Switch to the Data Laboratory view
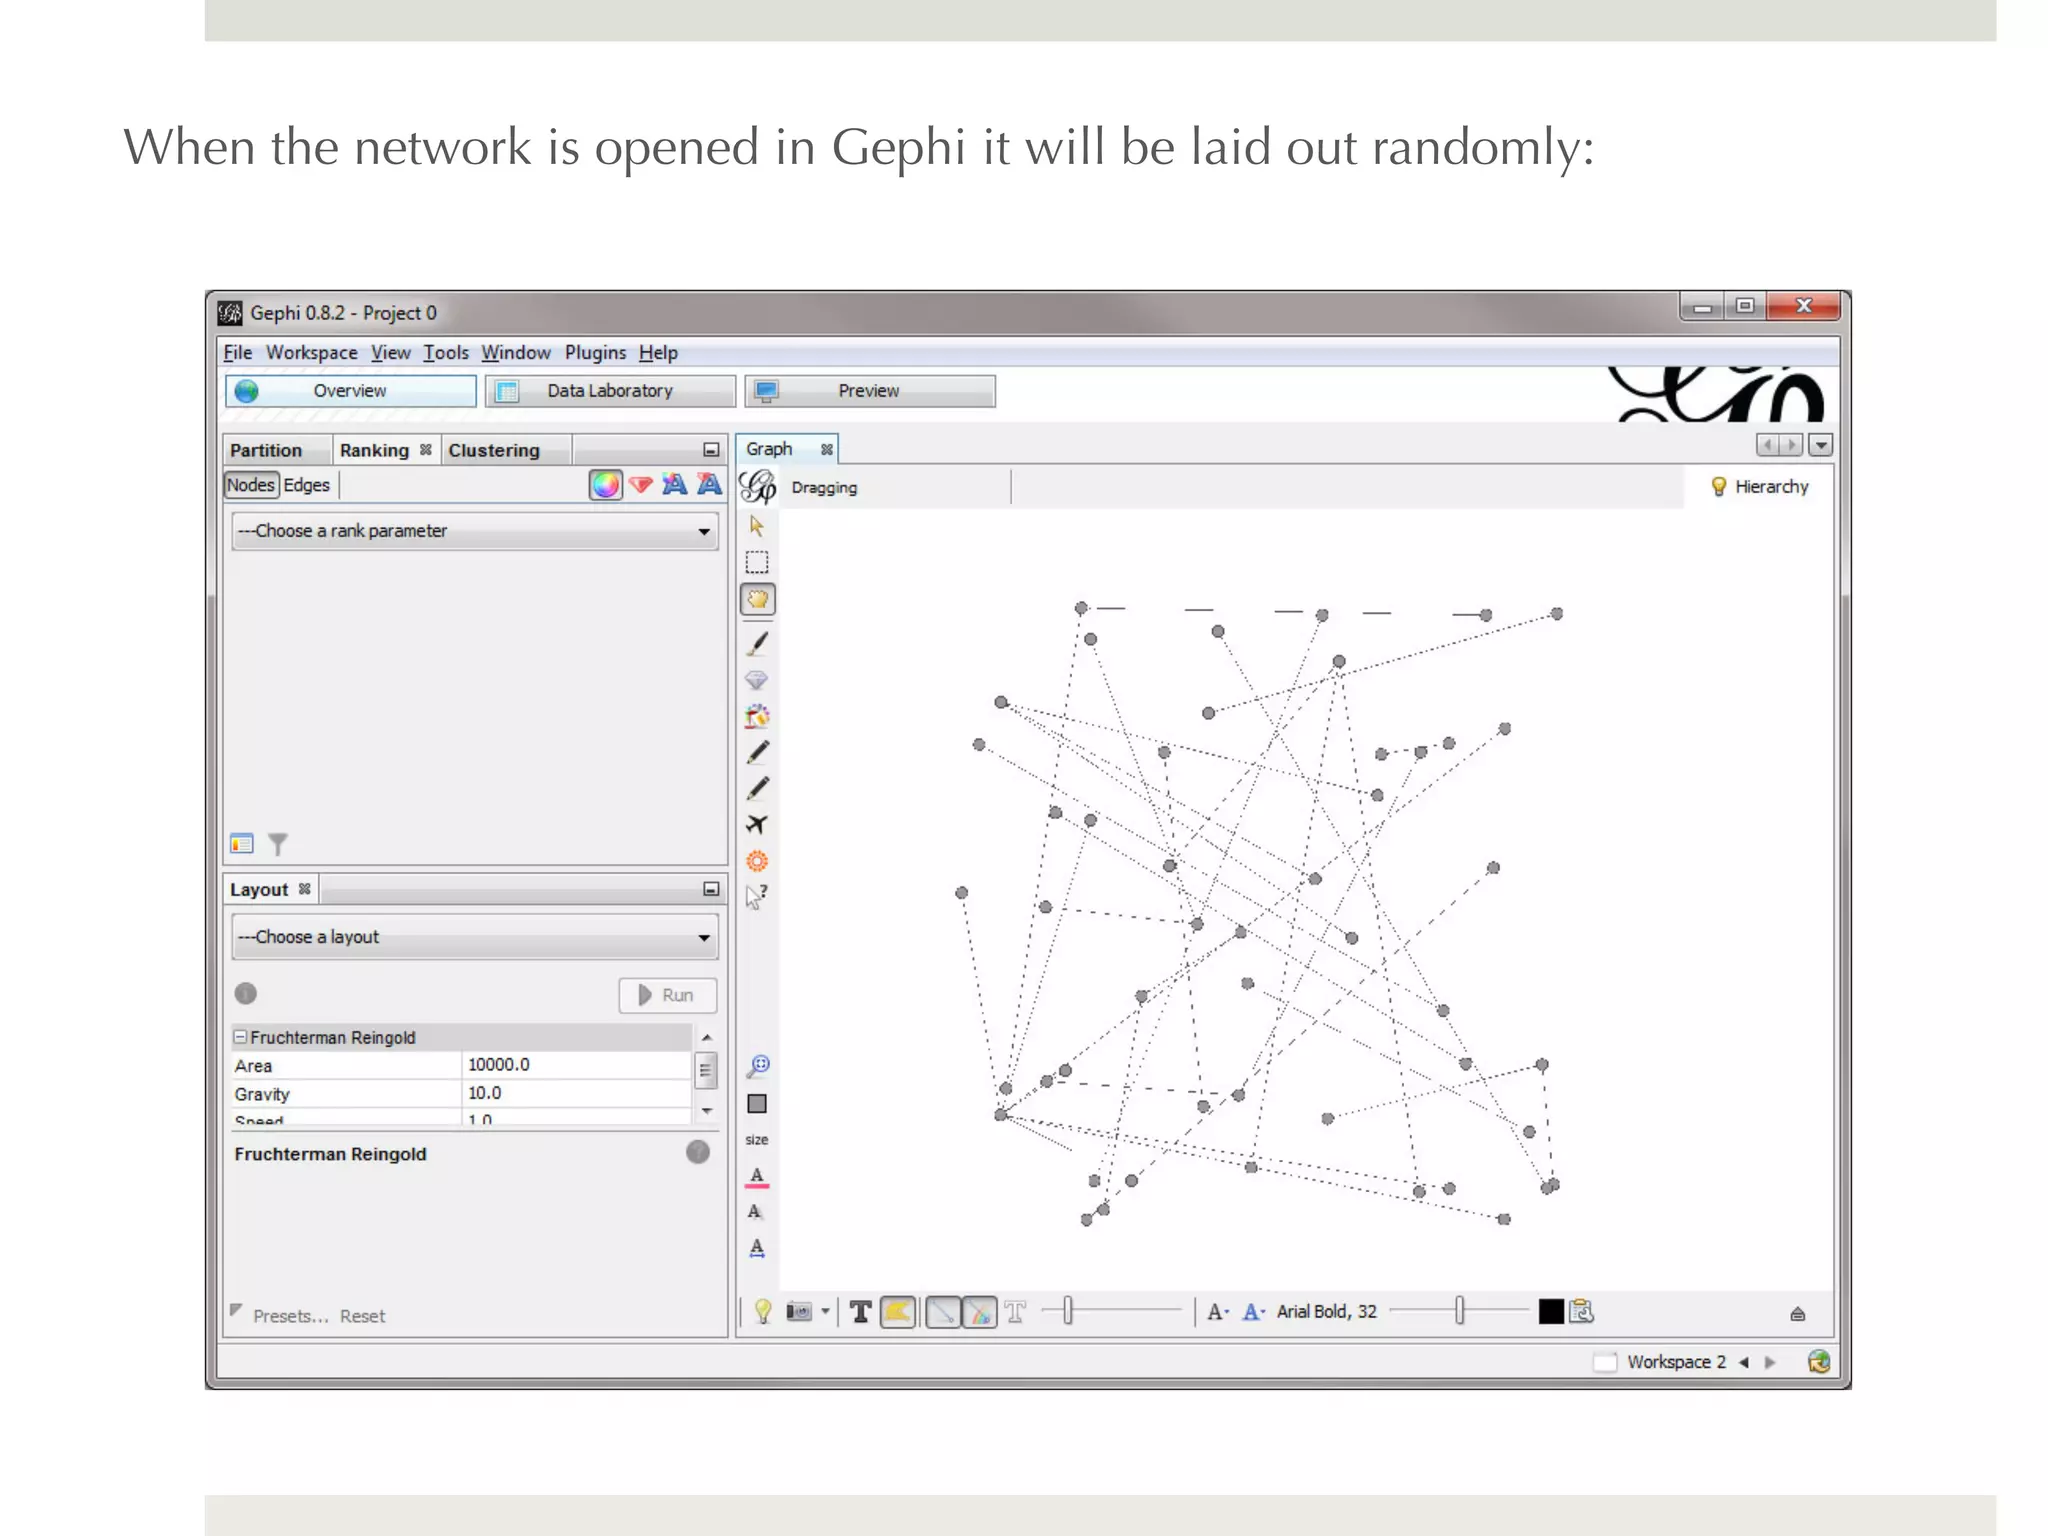 (610, 391)
